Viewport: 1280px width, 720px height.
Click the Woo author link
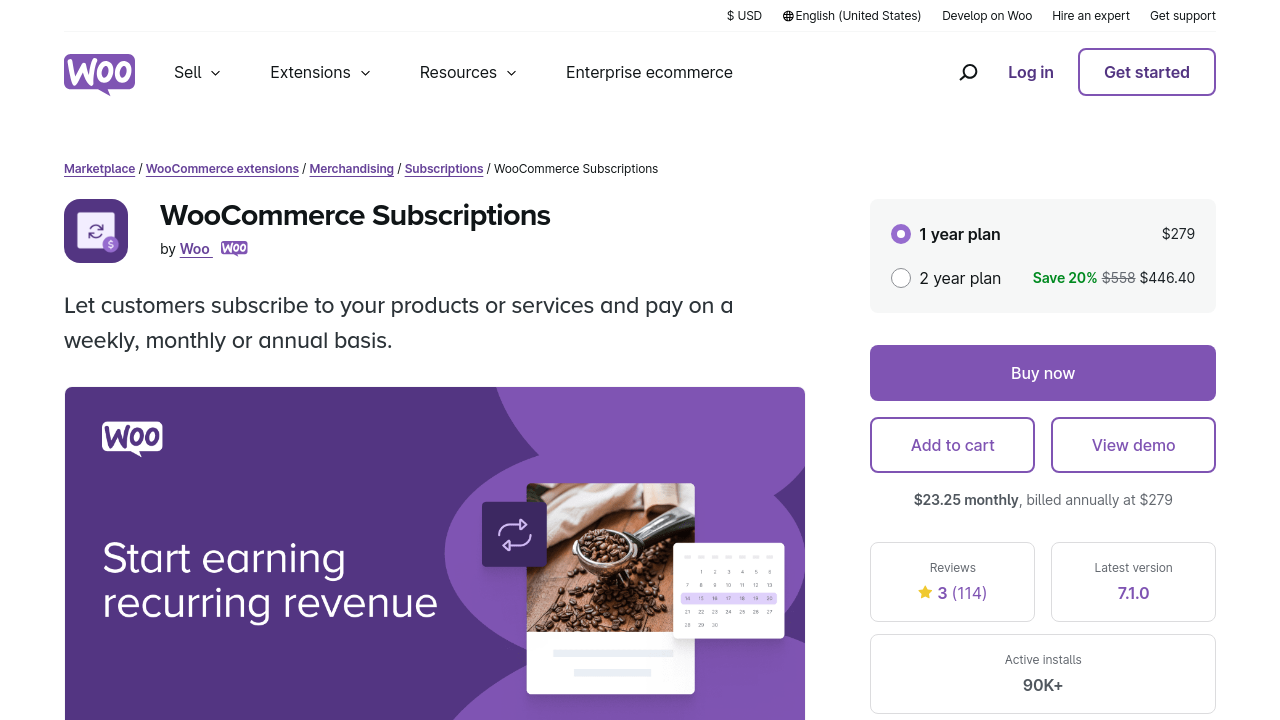pyautogui.click(x=195, y=249)
